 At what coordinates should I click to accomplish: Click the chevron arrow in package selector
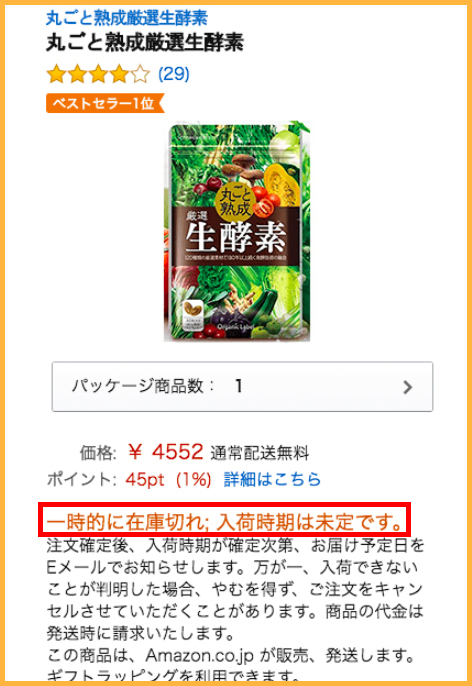(x=407, y=387)
